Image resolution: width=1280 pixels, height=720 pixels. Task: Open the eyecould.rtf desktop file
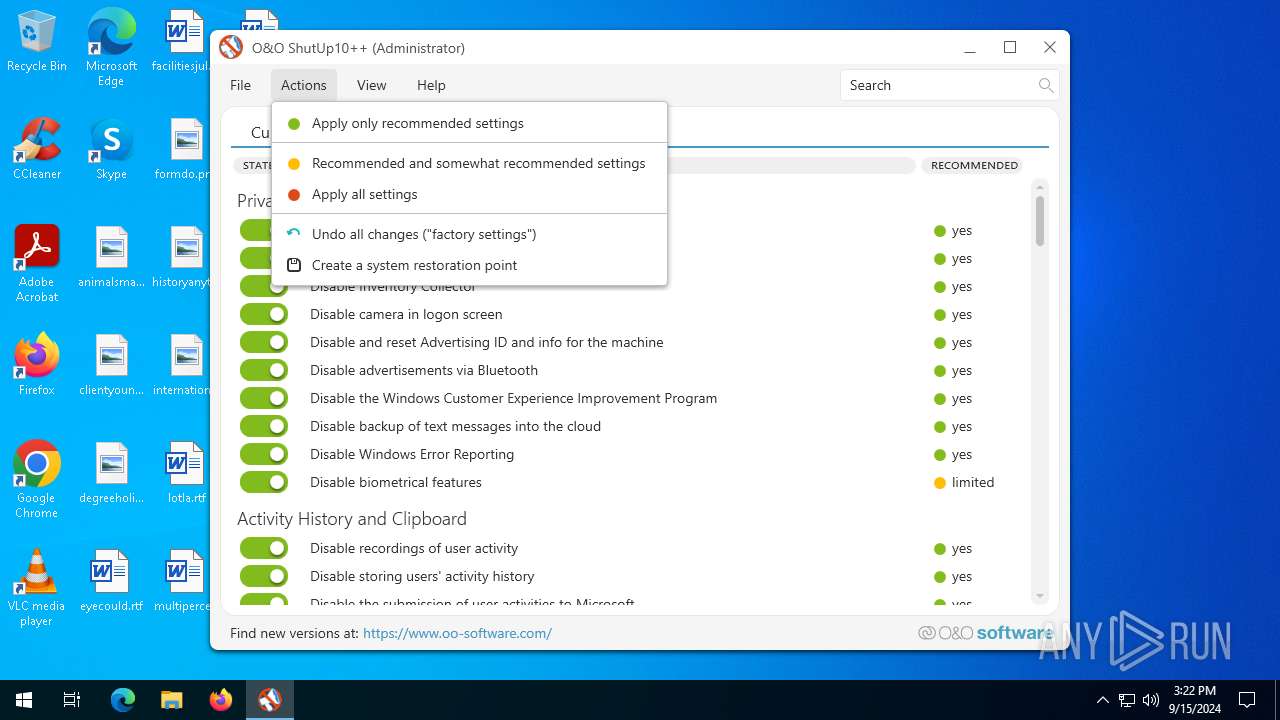coord(111,582)
